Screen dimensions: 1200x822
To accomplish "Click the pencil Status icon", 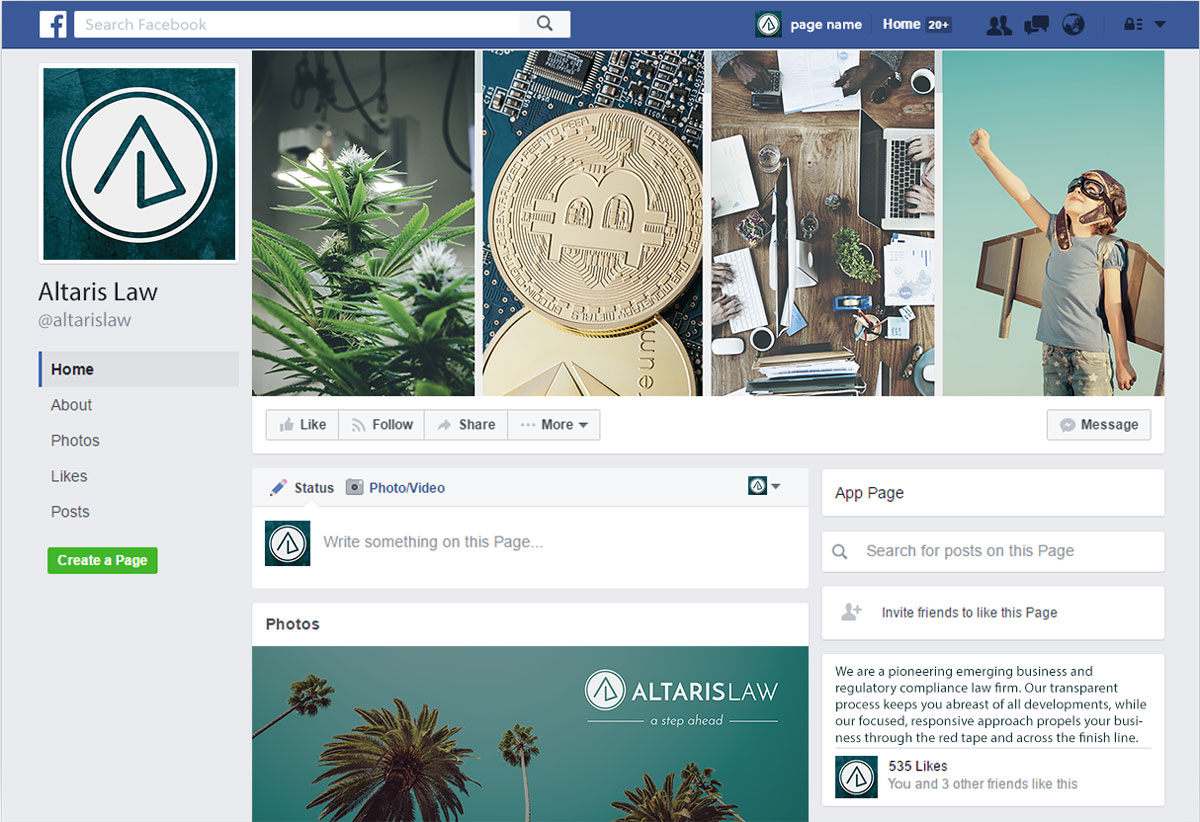I will 278,488.
